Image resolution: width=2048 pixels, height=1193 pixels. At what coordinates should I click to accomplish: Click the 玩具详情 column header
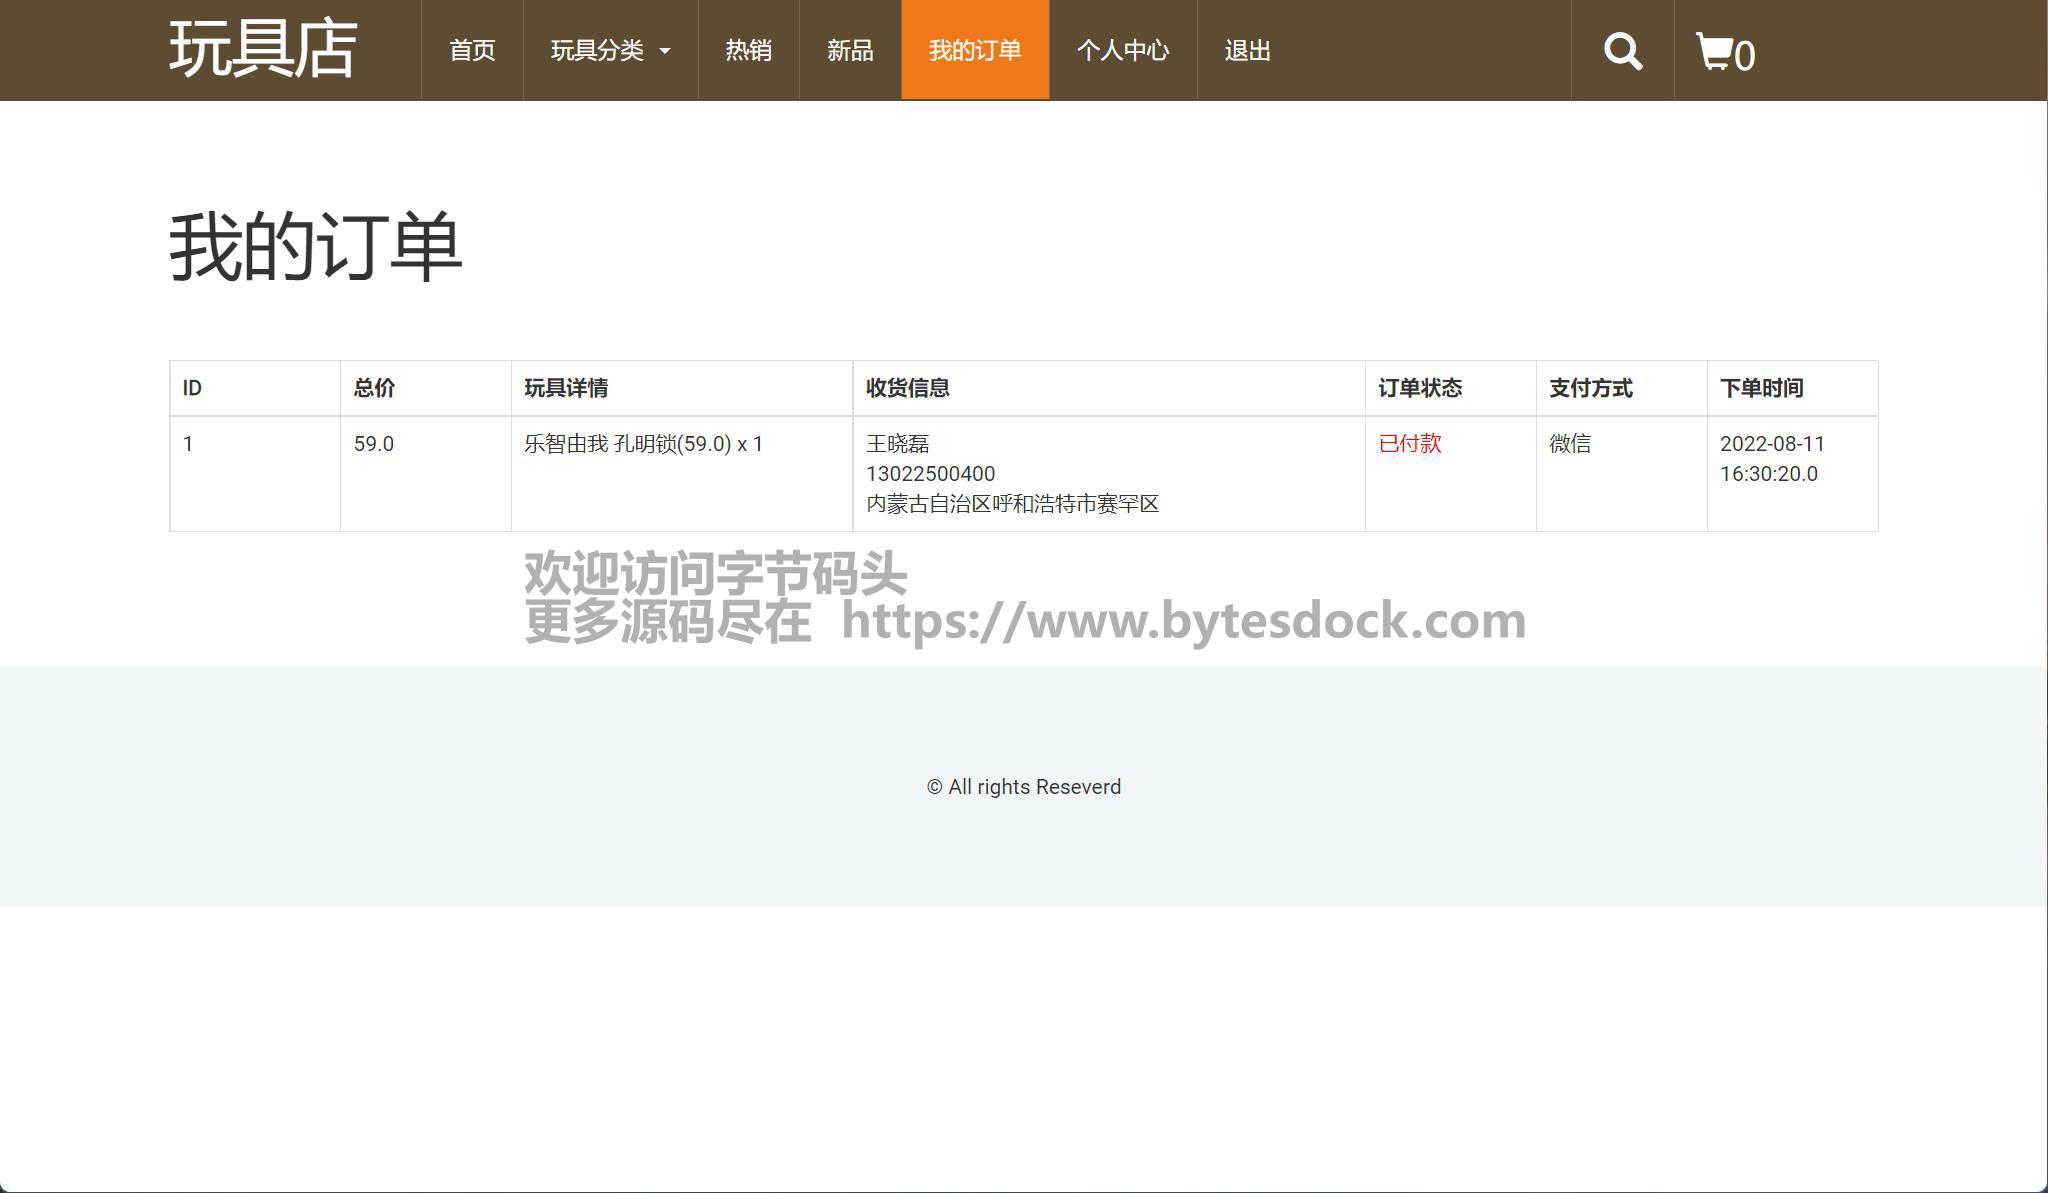coord(566,388)
